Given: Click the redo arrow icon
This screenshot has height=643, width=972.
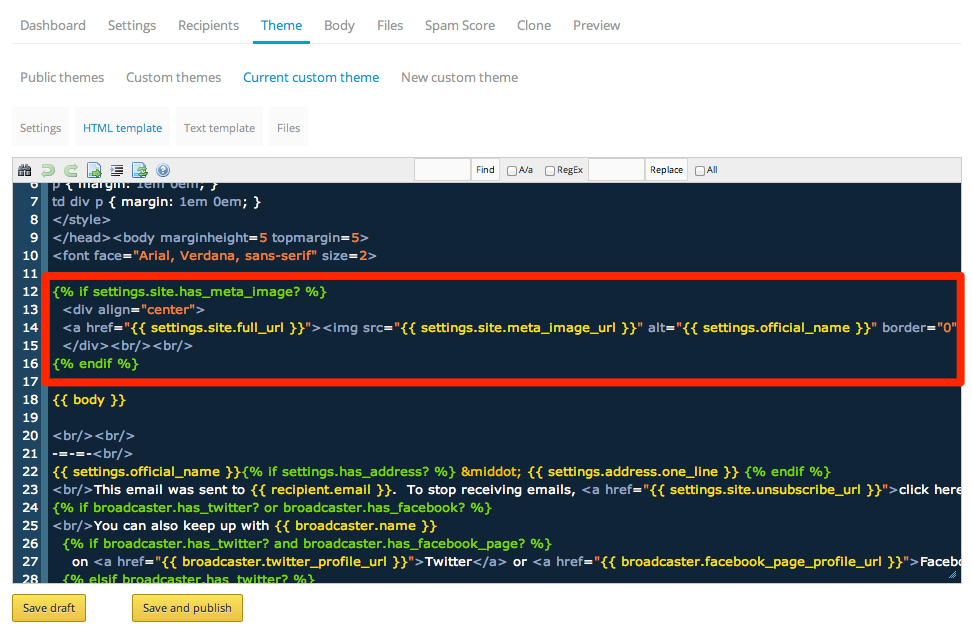Looking at the screenshot, I should coord(71,170).
